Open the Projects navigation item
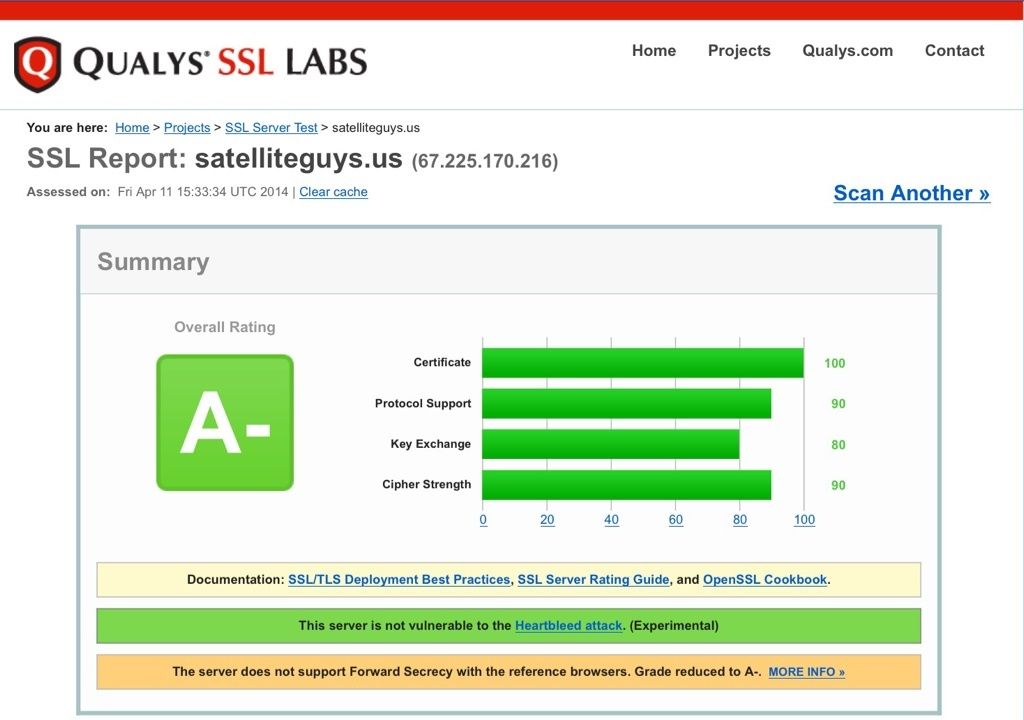This screenshot has width=1024, height=720. (739, 50)
